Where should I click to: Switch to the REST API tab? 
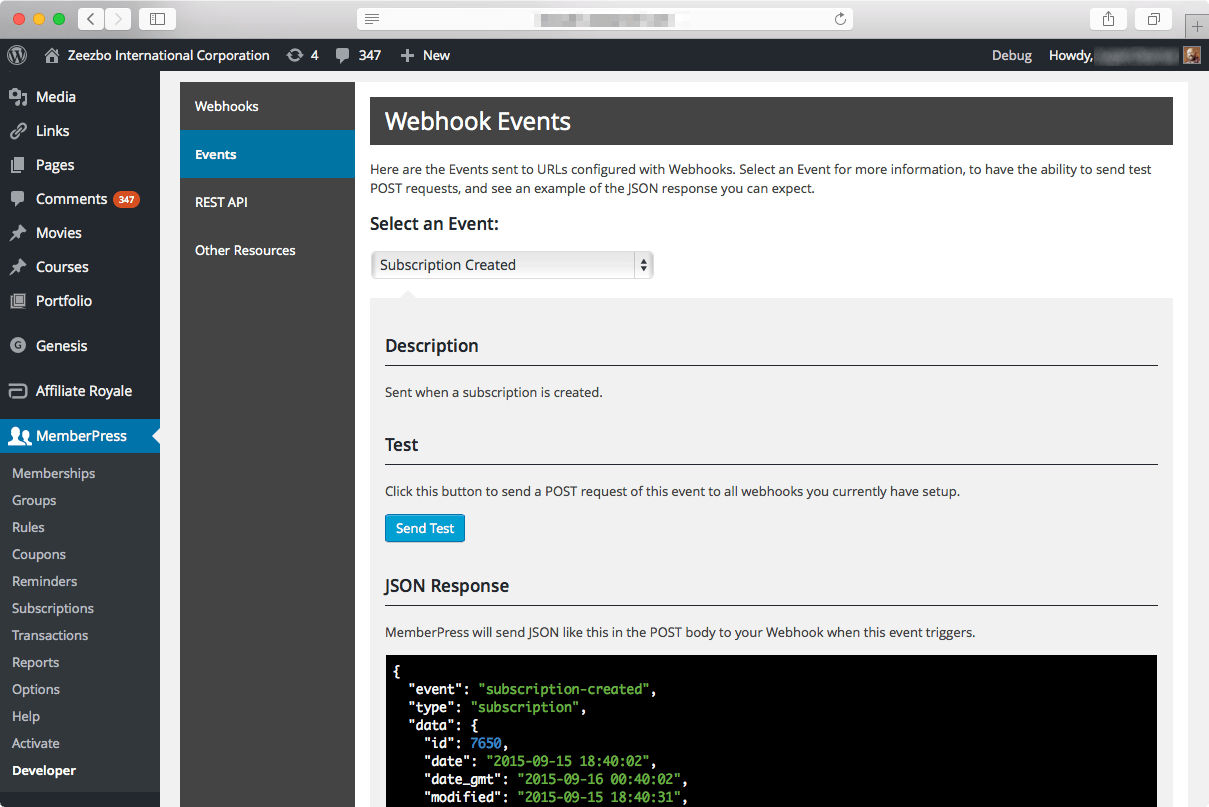click(268, 202)
